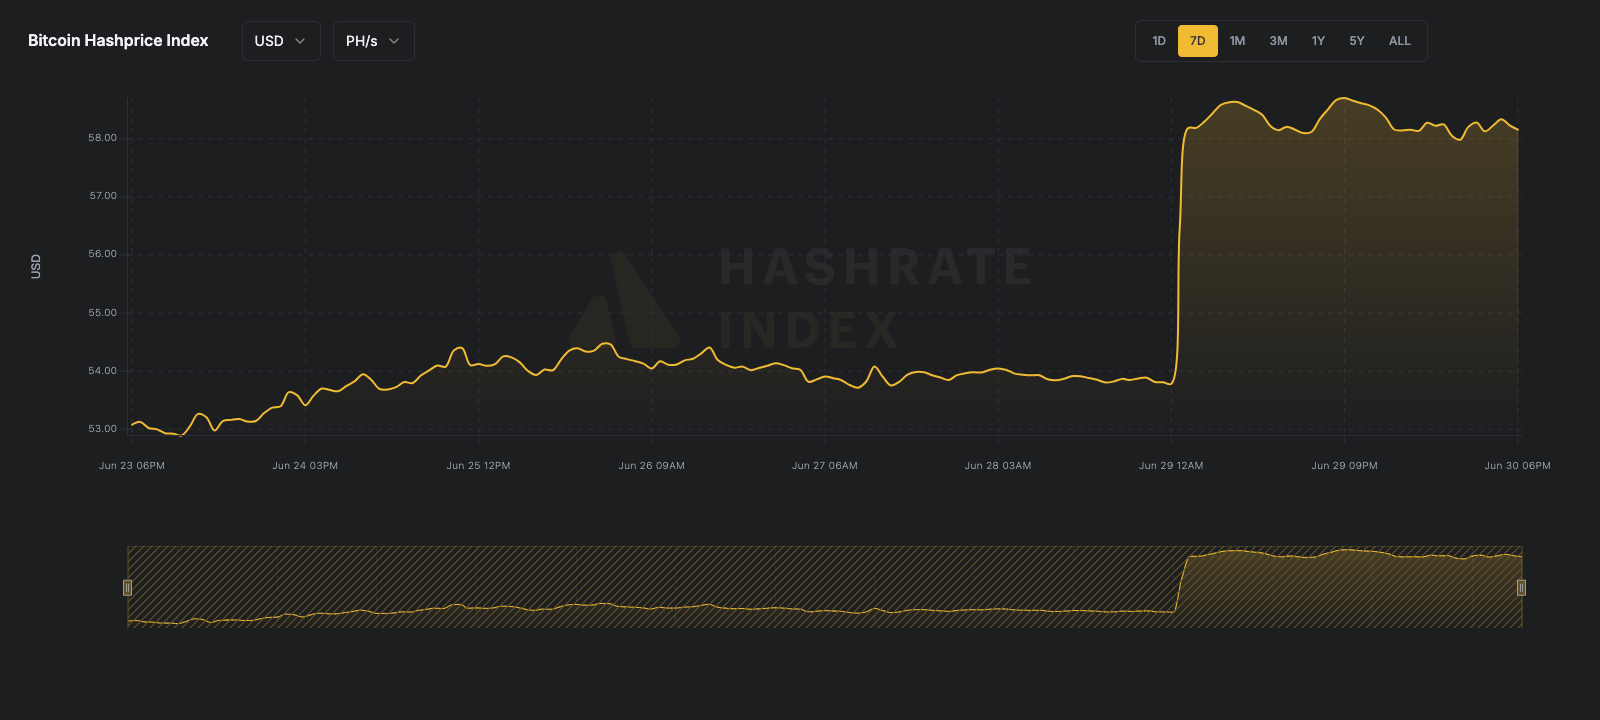Image resolution: width=1600 pixels, height=720 pixels.
Task: Click the 53.00 y-axis label
Action: pyautogui.click(x=102, y=429)
